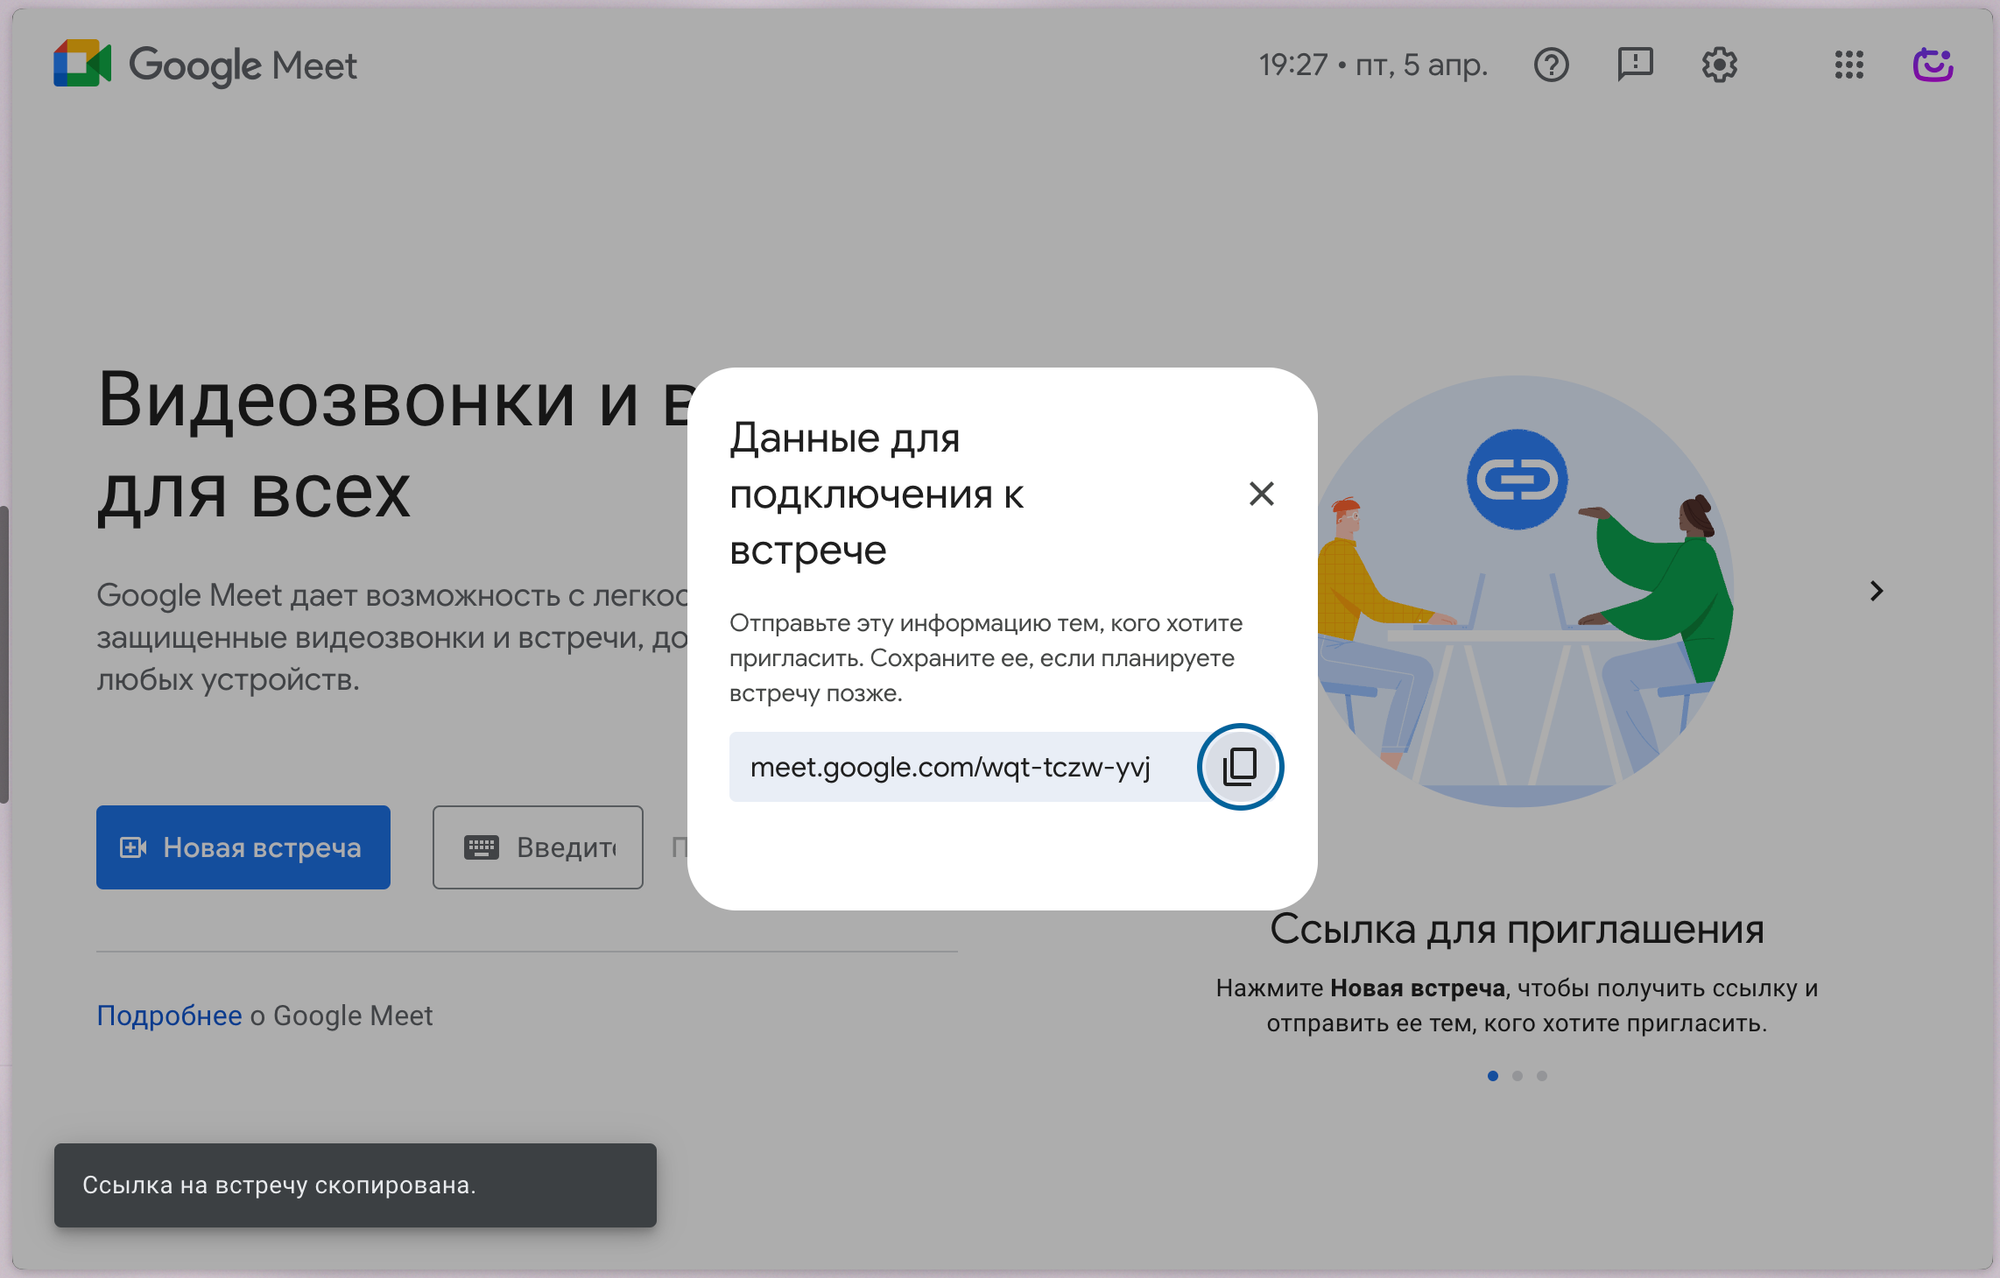The height and width of the screenshot is (1278, 2000).
Task: Click the Ссылка для приглашения heading
Action: (x=1517, y=929)
